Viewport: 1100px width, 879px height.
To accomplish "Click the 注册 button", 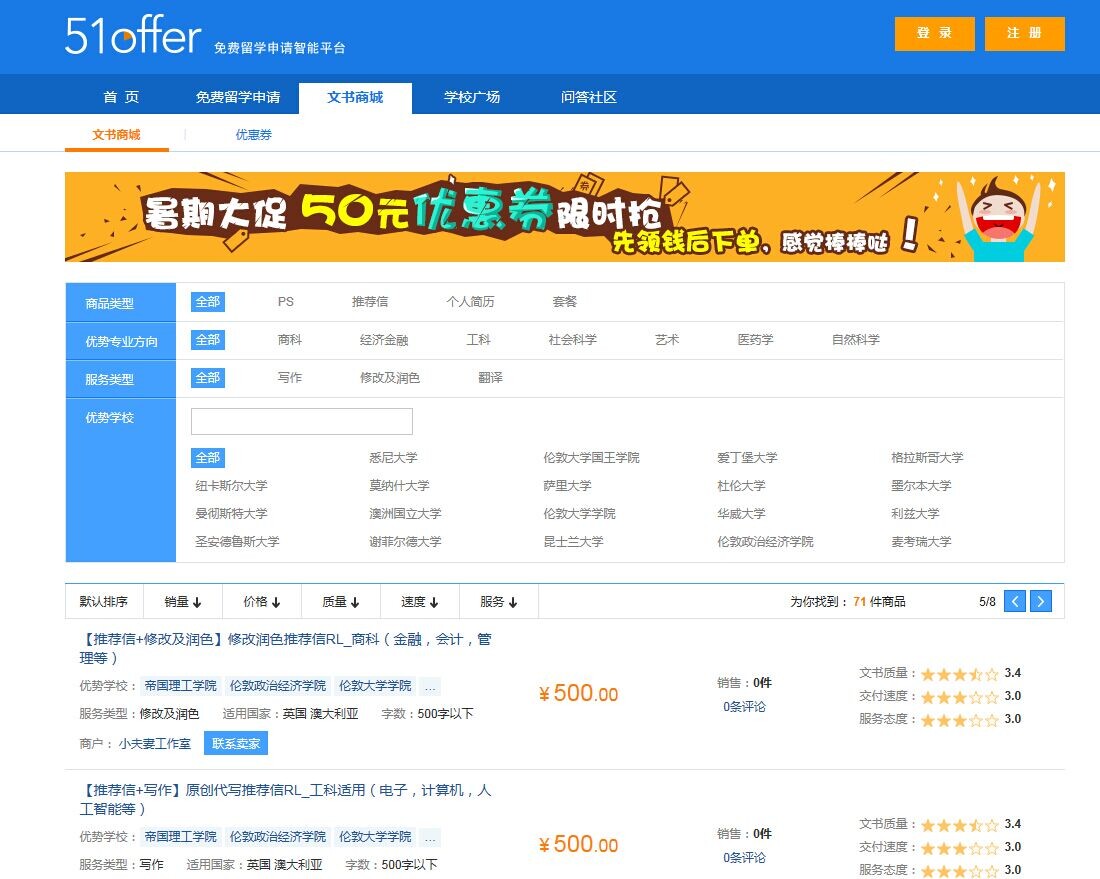I will pyautogui.click(x=1024, y=33).
